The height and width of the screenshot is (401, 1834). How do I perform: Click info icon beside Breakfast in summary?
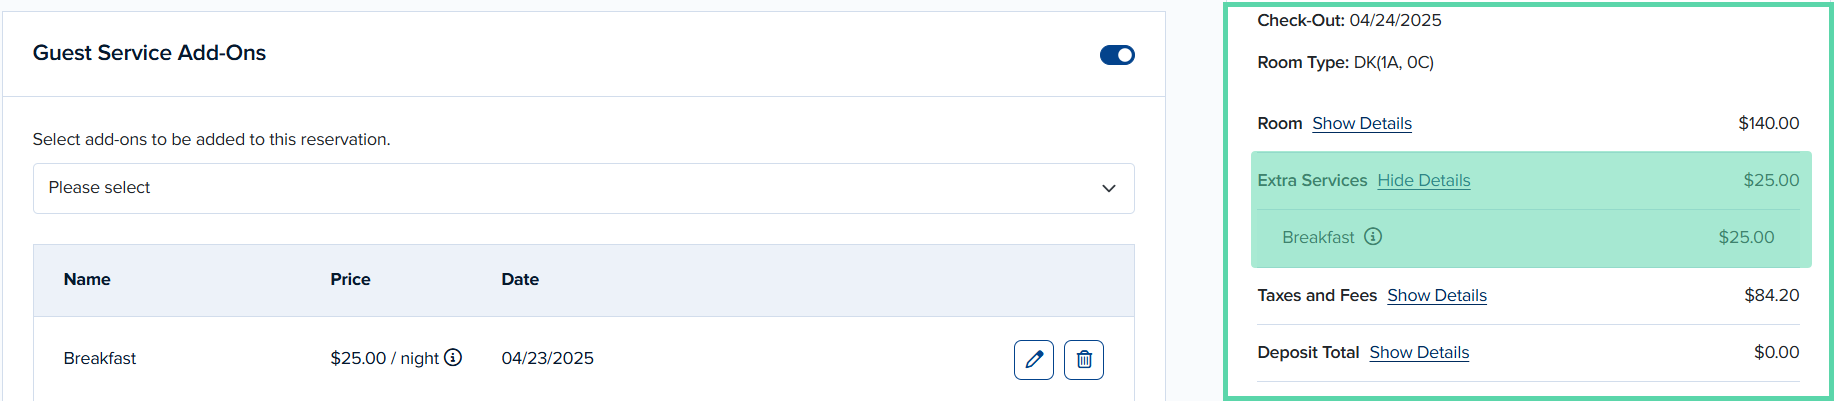tap(1373, 236)
